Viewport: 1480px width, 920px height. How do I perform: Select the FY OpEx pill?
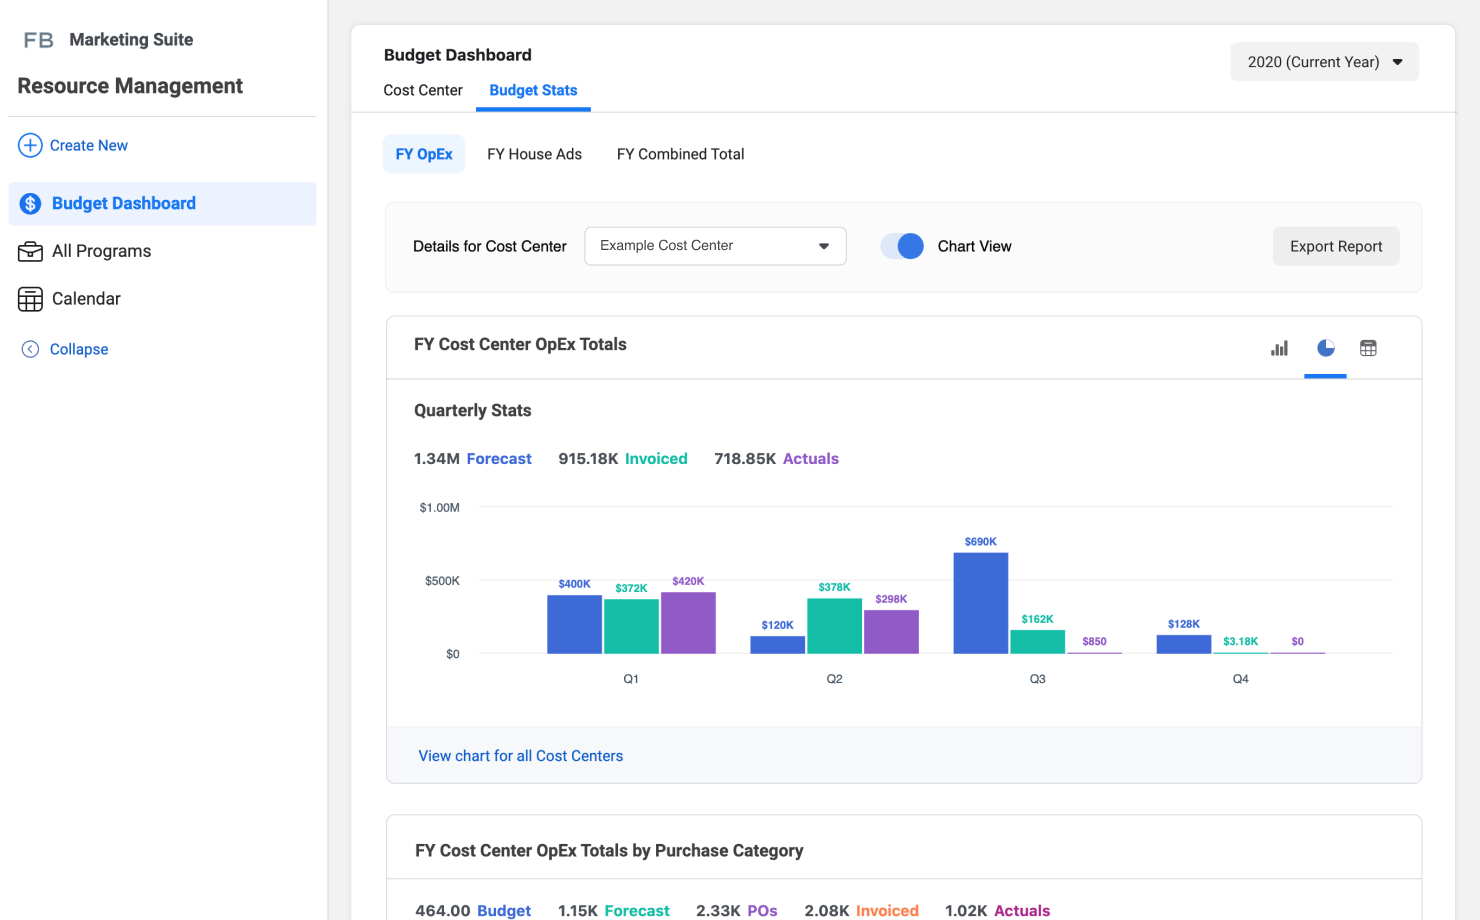coord(424,154)
